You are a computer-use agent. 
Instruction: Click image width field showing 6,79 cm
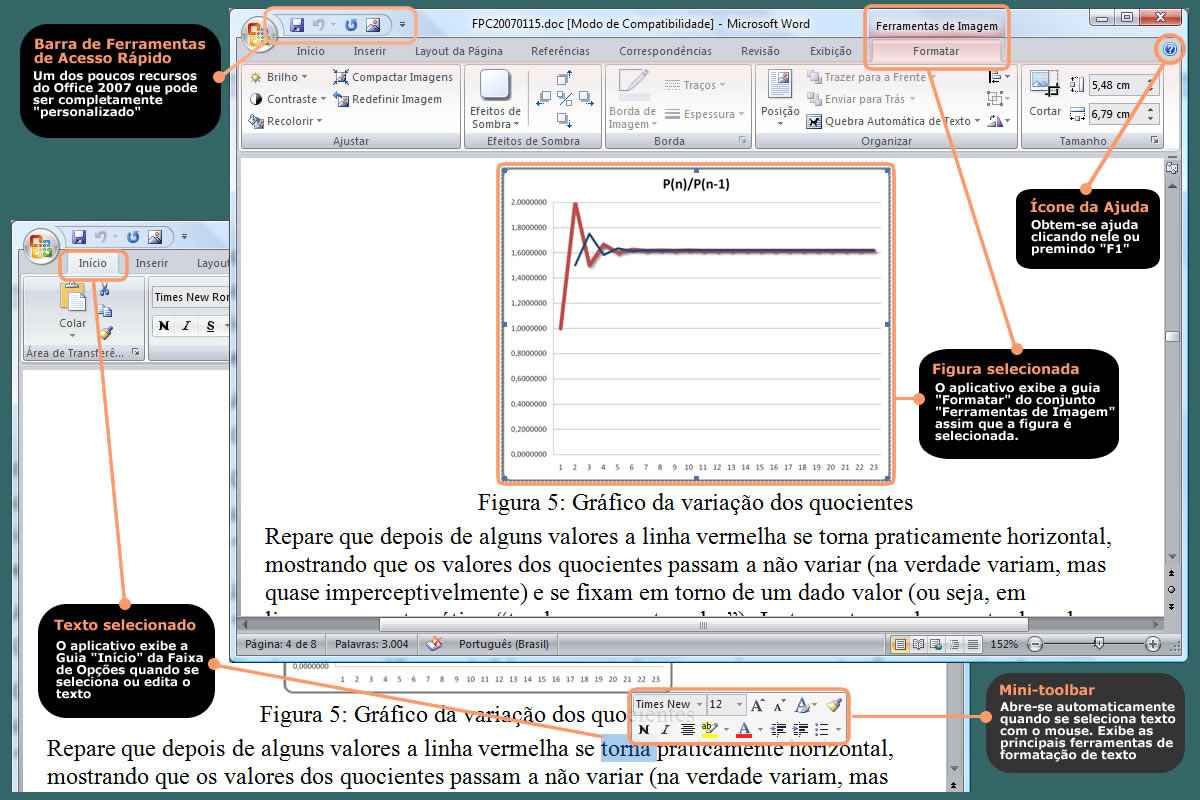1123,114
